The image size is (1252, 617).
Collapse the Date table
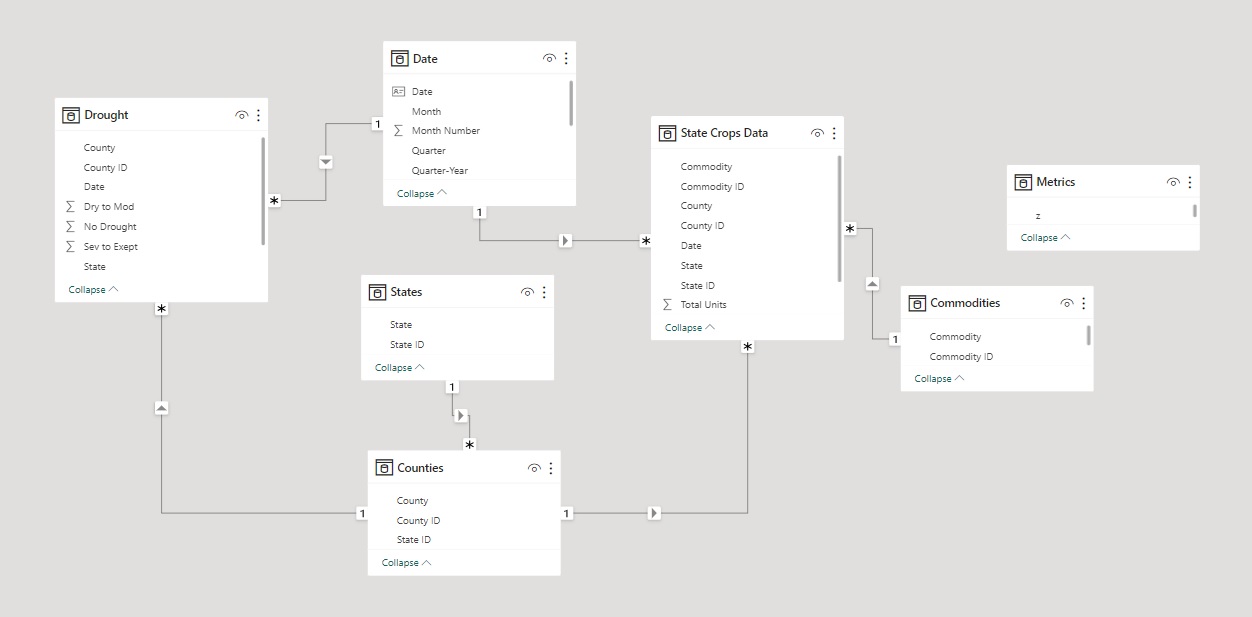[421, 194]
